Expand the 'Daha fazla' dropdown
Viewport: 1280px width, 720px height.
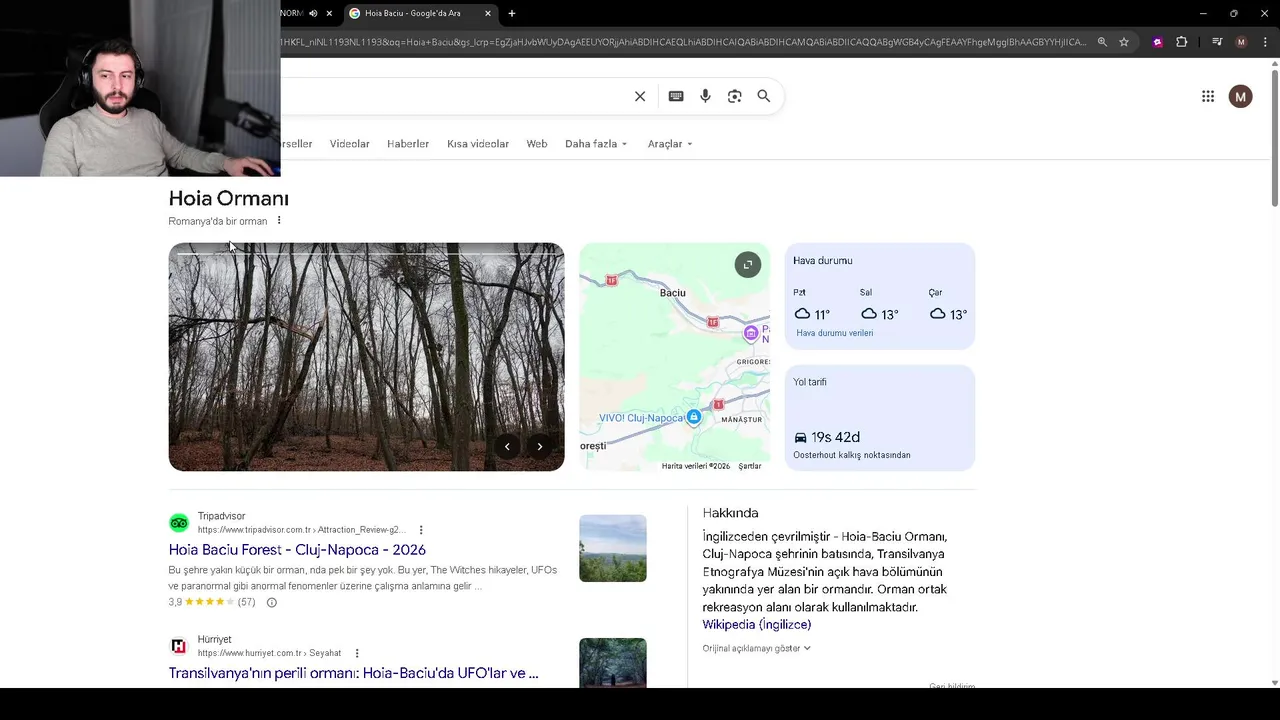596,144
